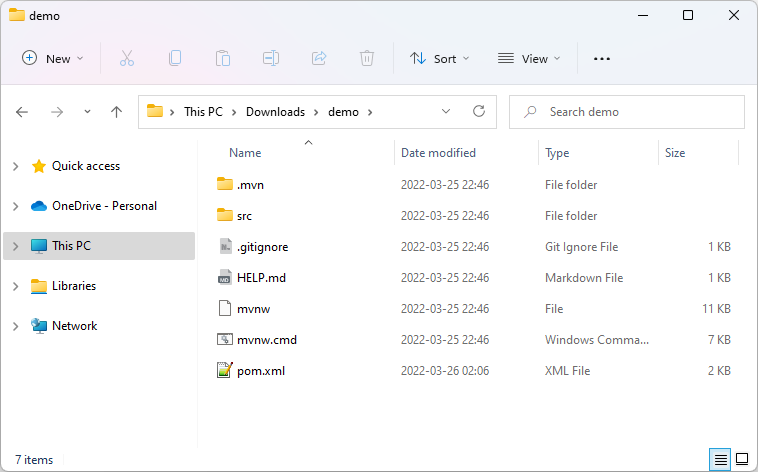The image size is (758, 472).
Task: Select the pom.xml file
Action: point(261,370)
